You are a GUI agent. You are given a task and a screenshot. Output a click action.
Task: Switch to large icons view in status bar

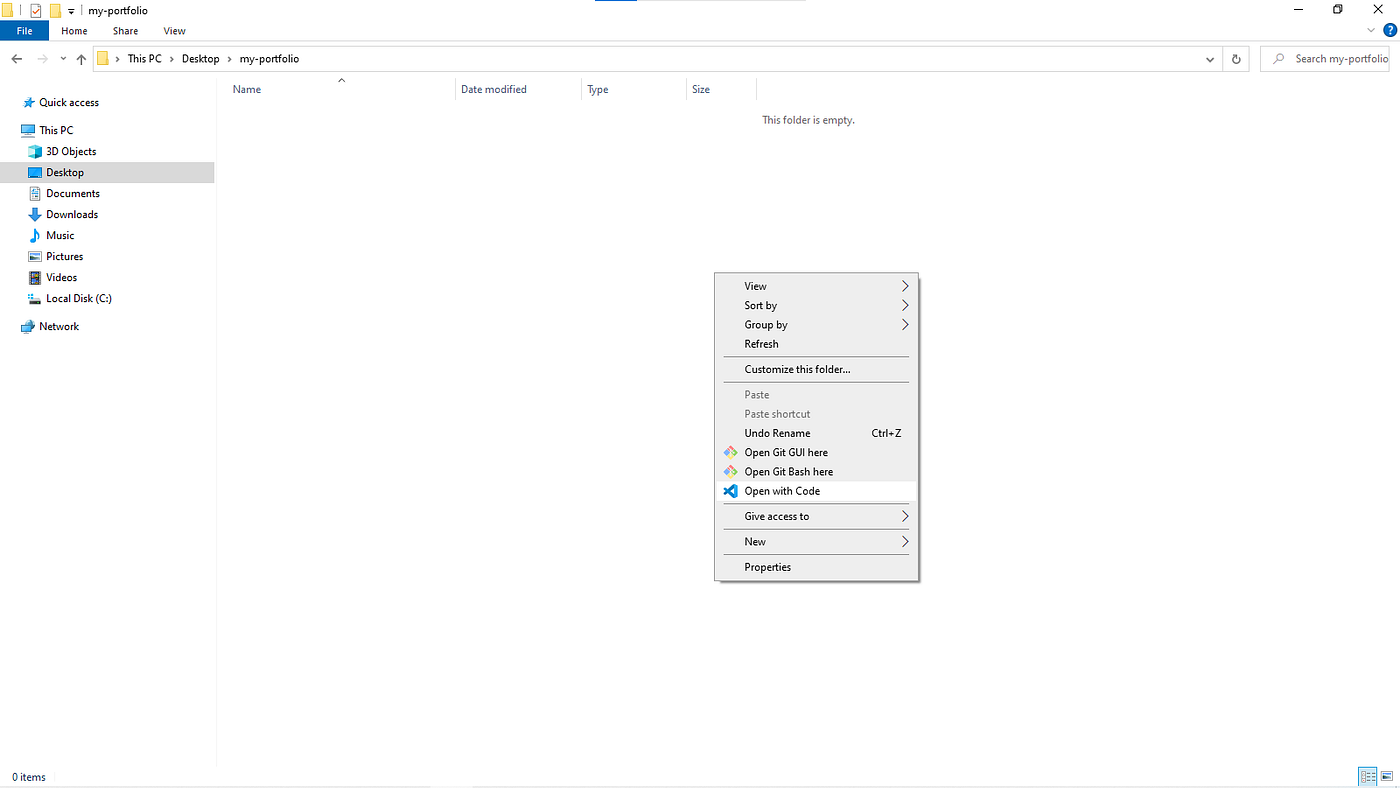(1386, 777)
